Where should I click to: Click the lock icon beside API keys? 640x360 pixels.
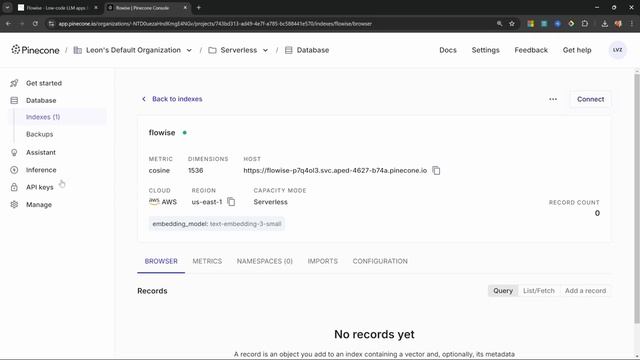tap(14, 187)
